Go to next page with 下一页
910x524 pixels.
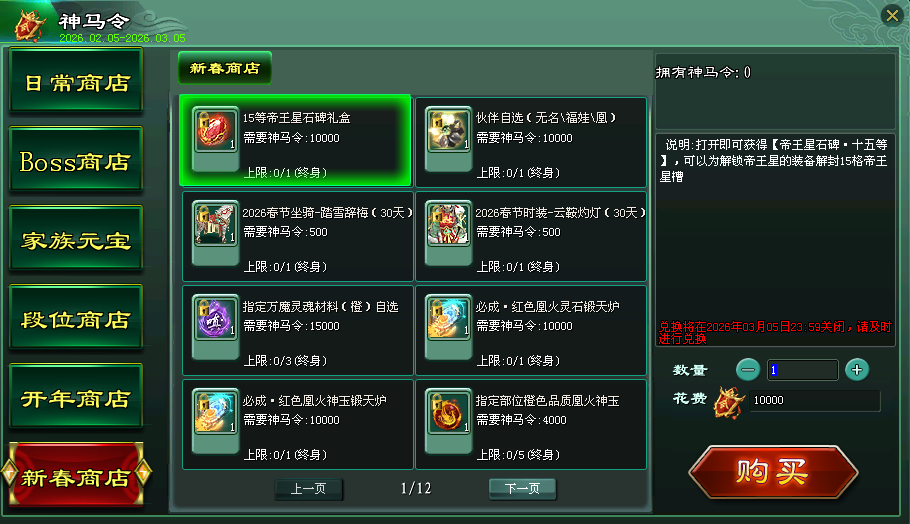[x=522, y=489]
